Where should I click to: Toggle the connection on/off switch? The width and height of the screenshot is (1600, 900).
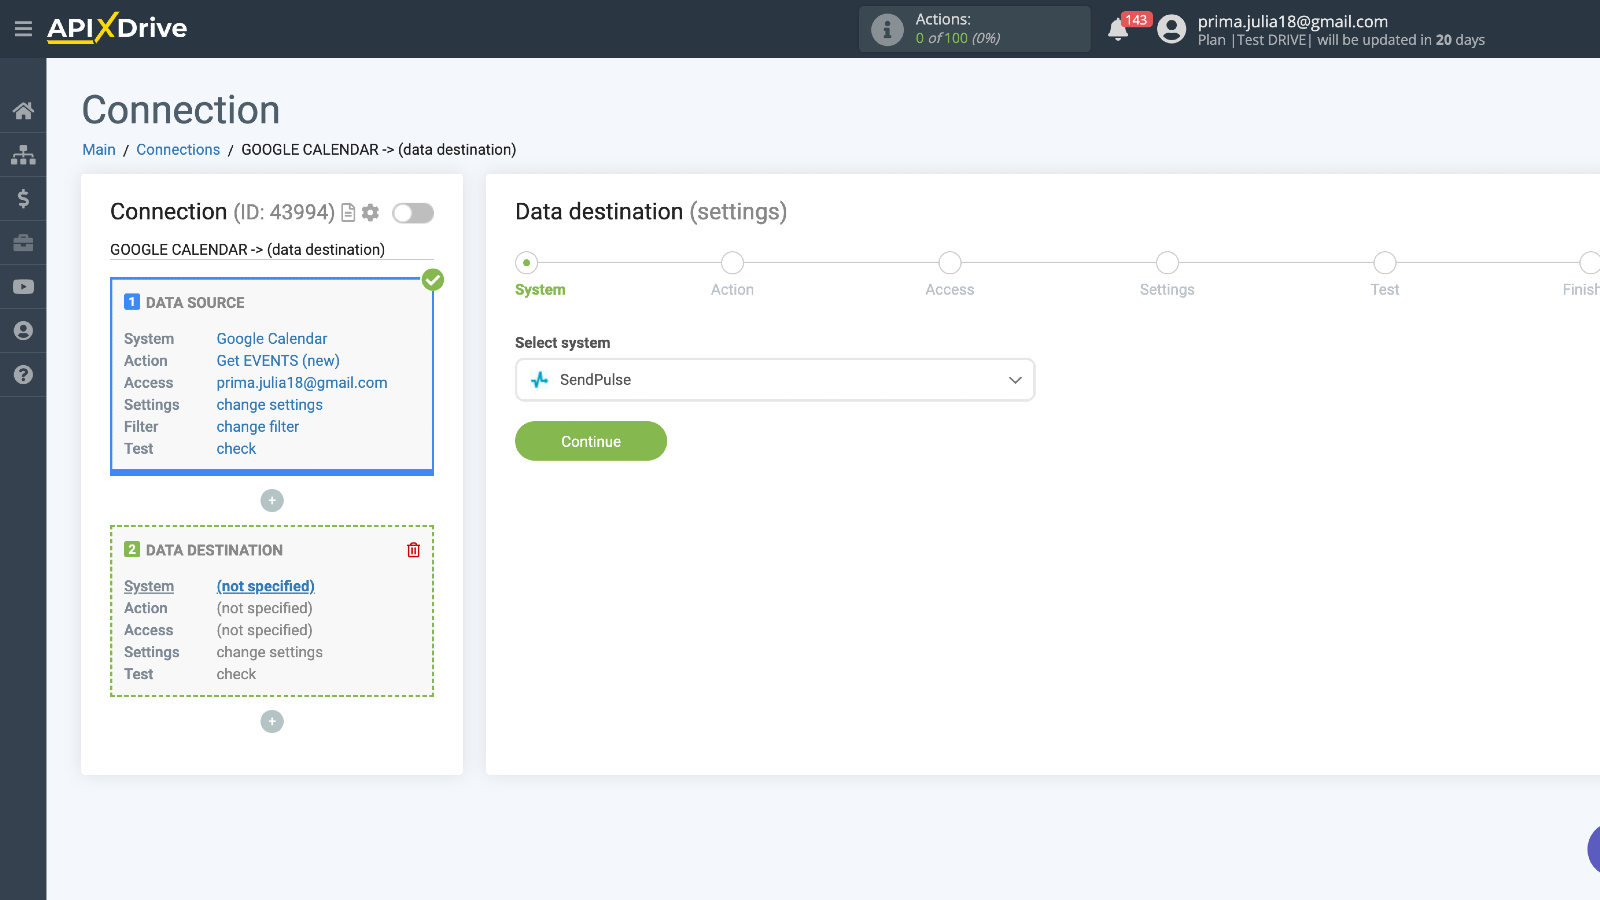tap(413, 213)
